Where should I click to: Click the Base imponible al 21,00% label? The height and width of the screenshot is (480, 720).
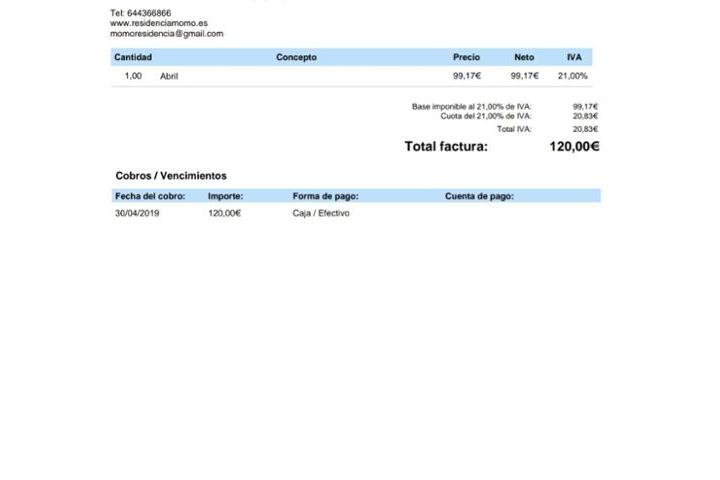(471, 106)
